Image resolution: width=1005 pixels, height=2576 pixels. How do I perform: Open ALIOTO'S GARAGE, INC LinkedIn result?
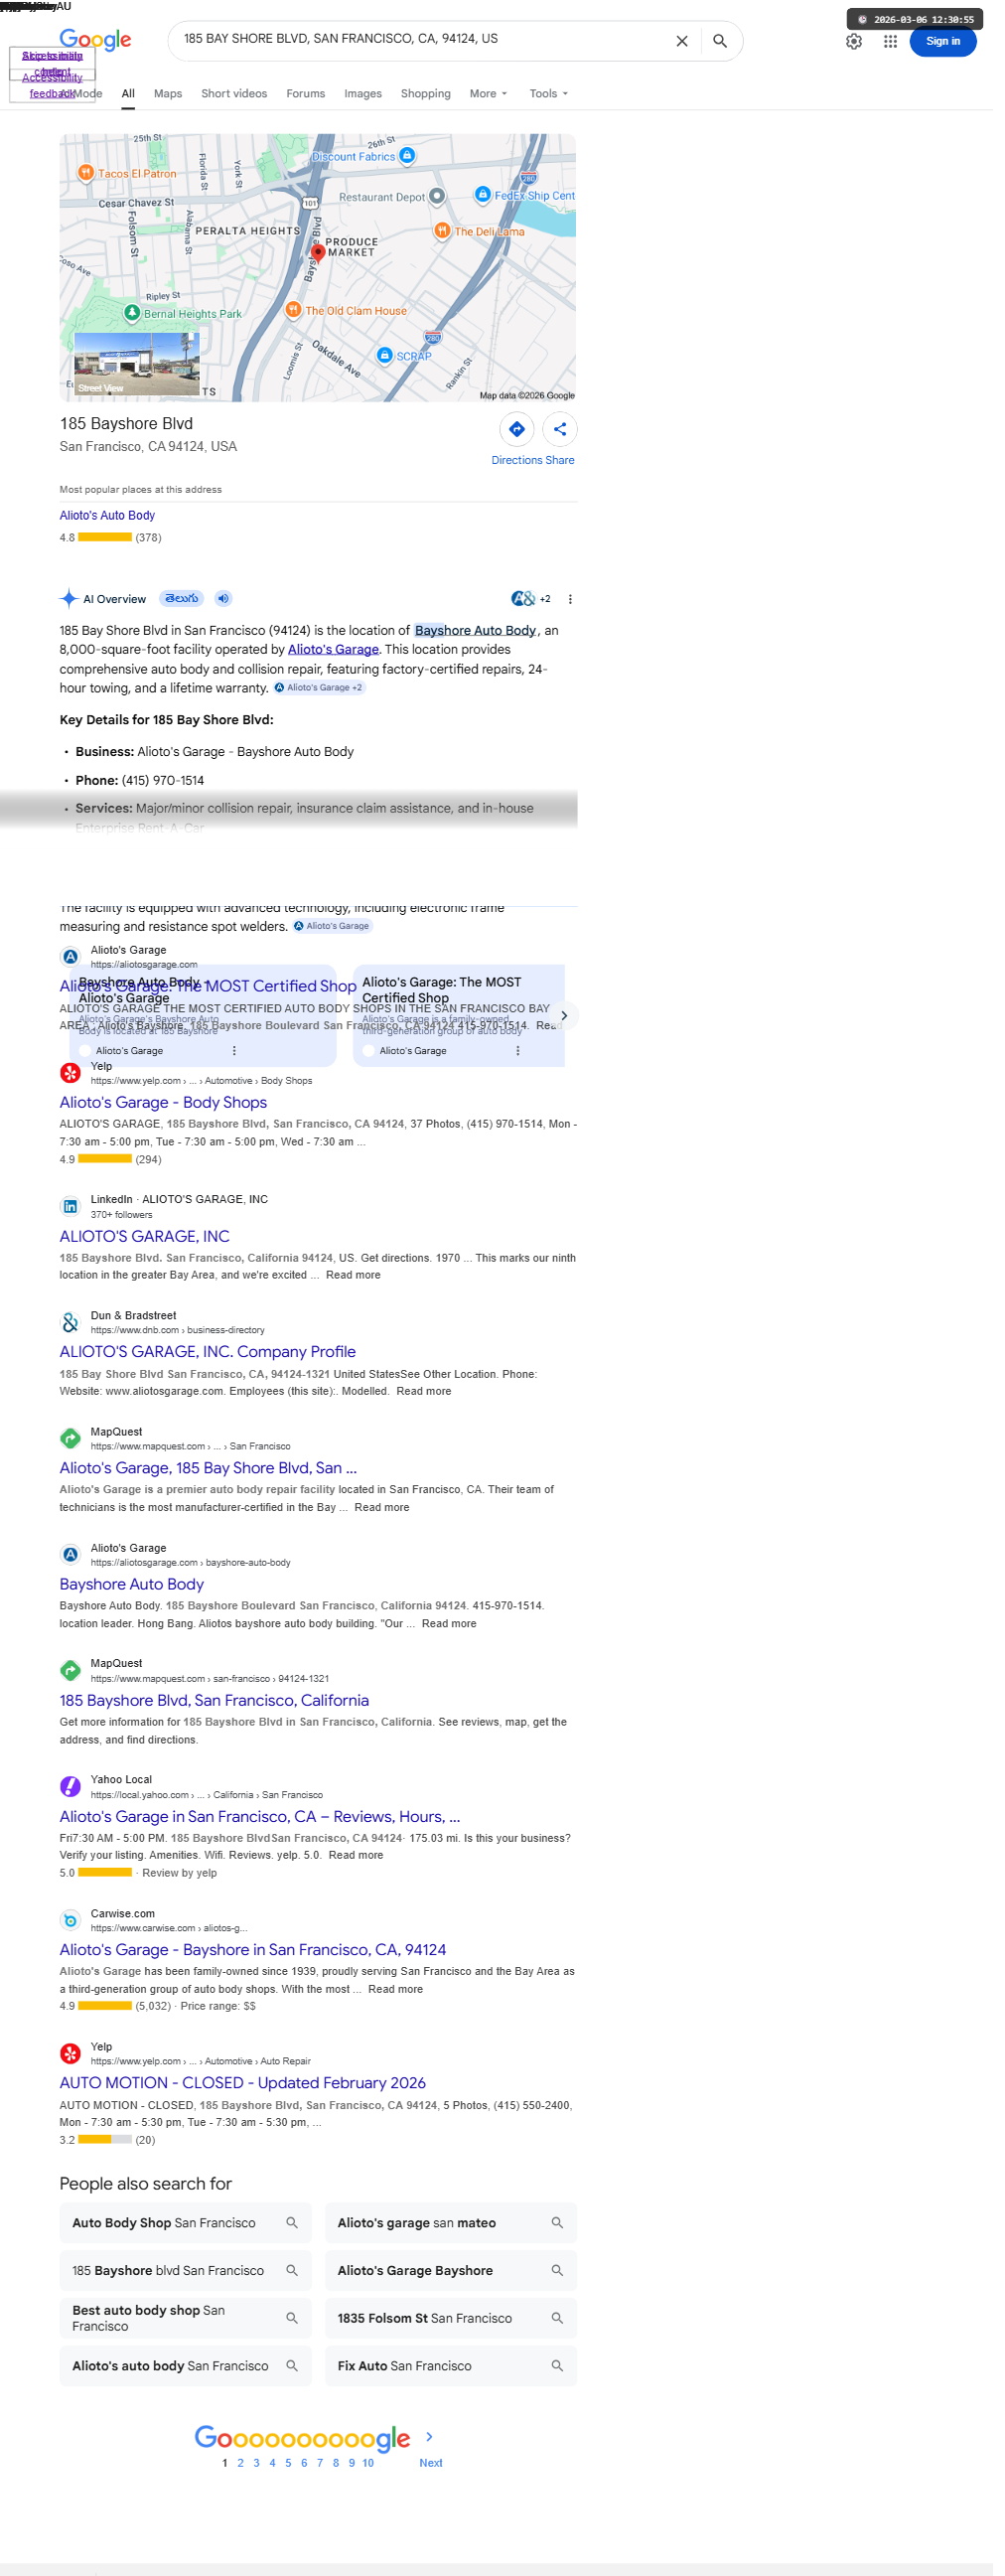(145, 1236)
